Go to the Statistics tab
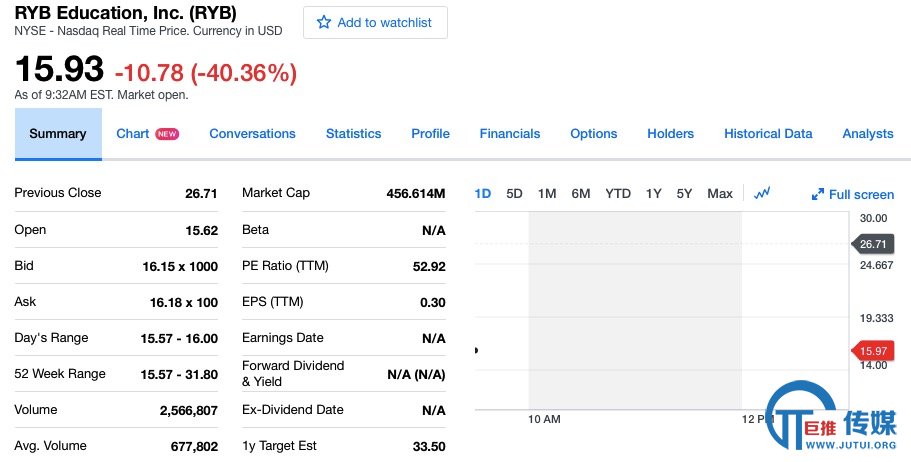 tap(353, 134)
